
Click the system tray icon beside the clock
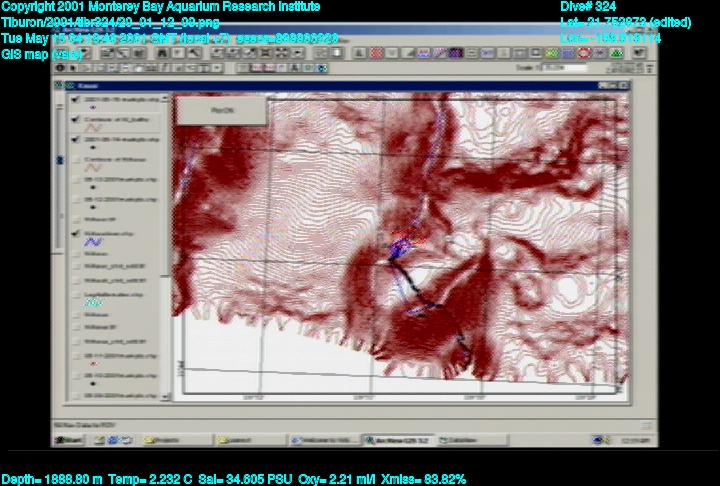click(x=598, y=440)
